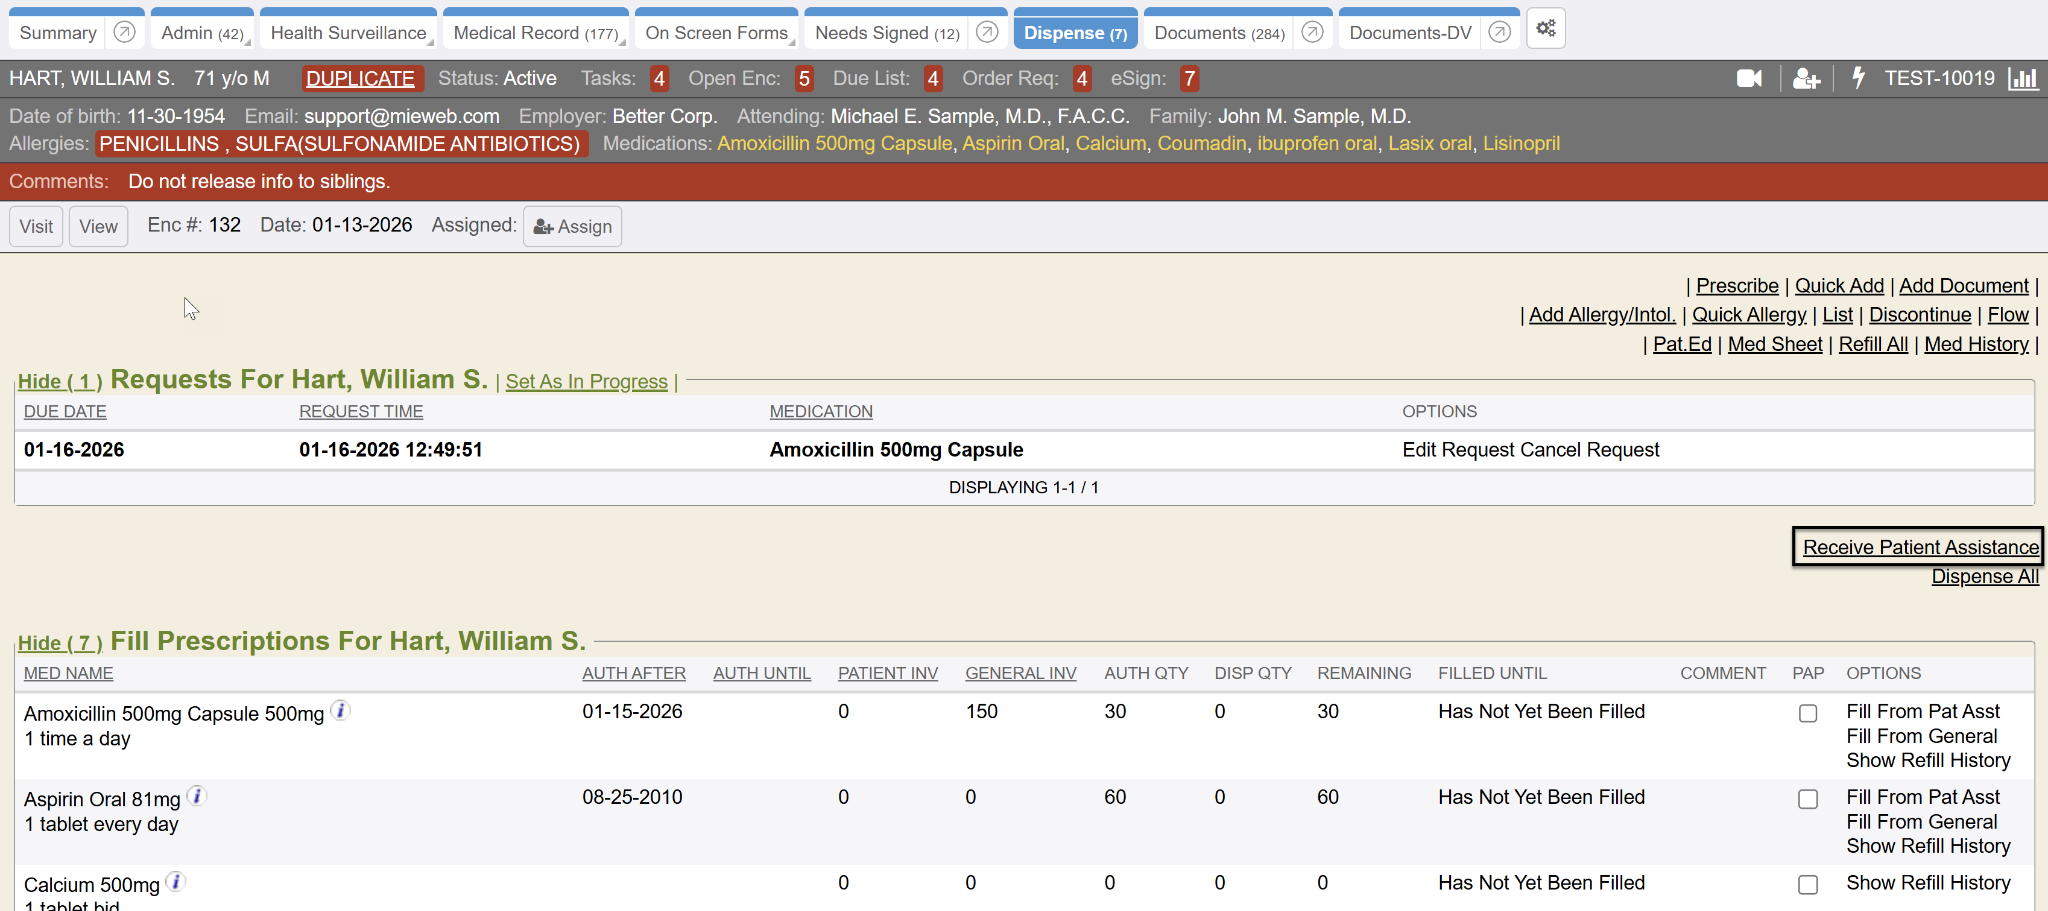Open the Needs Signed tab
The height and width of the screenshot is (911, 2048).
click(x=886, y=33)
